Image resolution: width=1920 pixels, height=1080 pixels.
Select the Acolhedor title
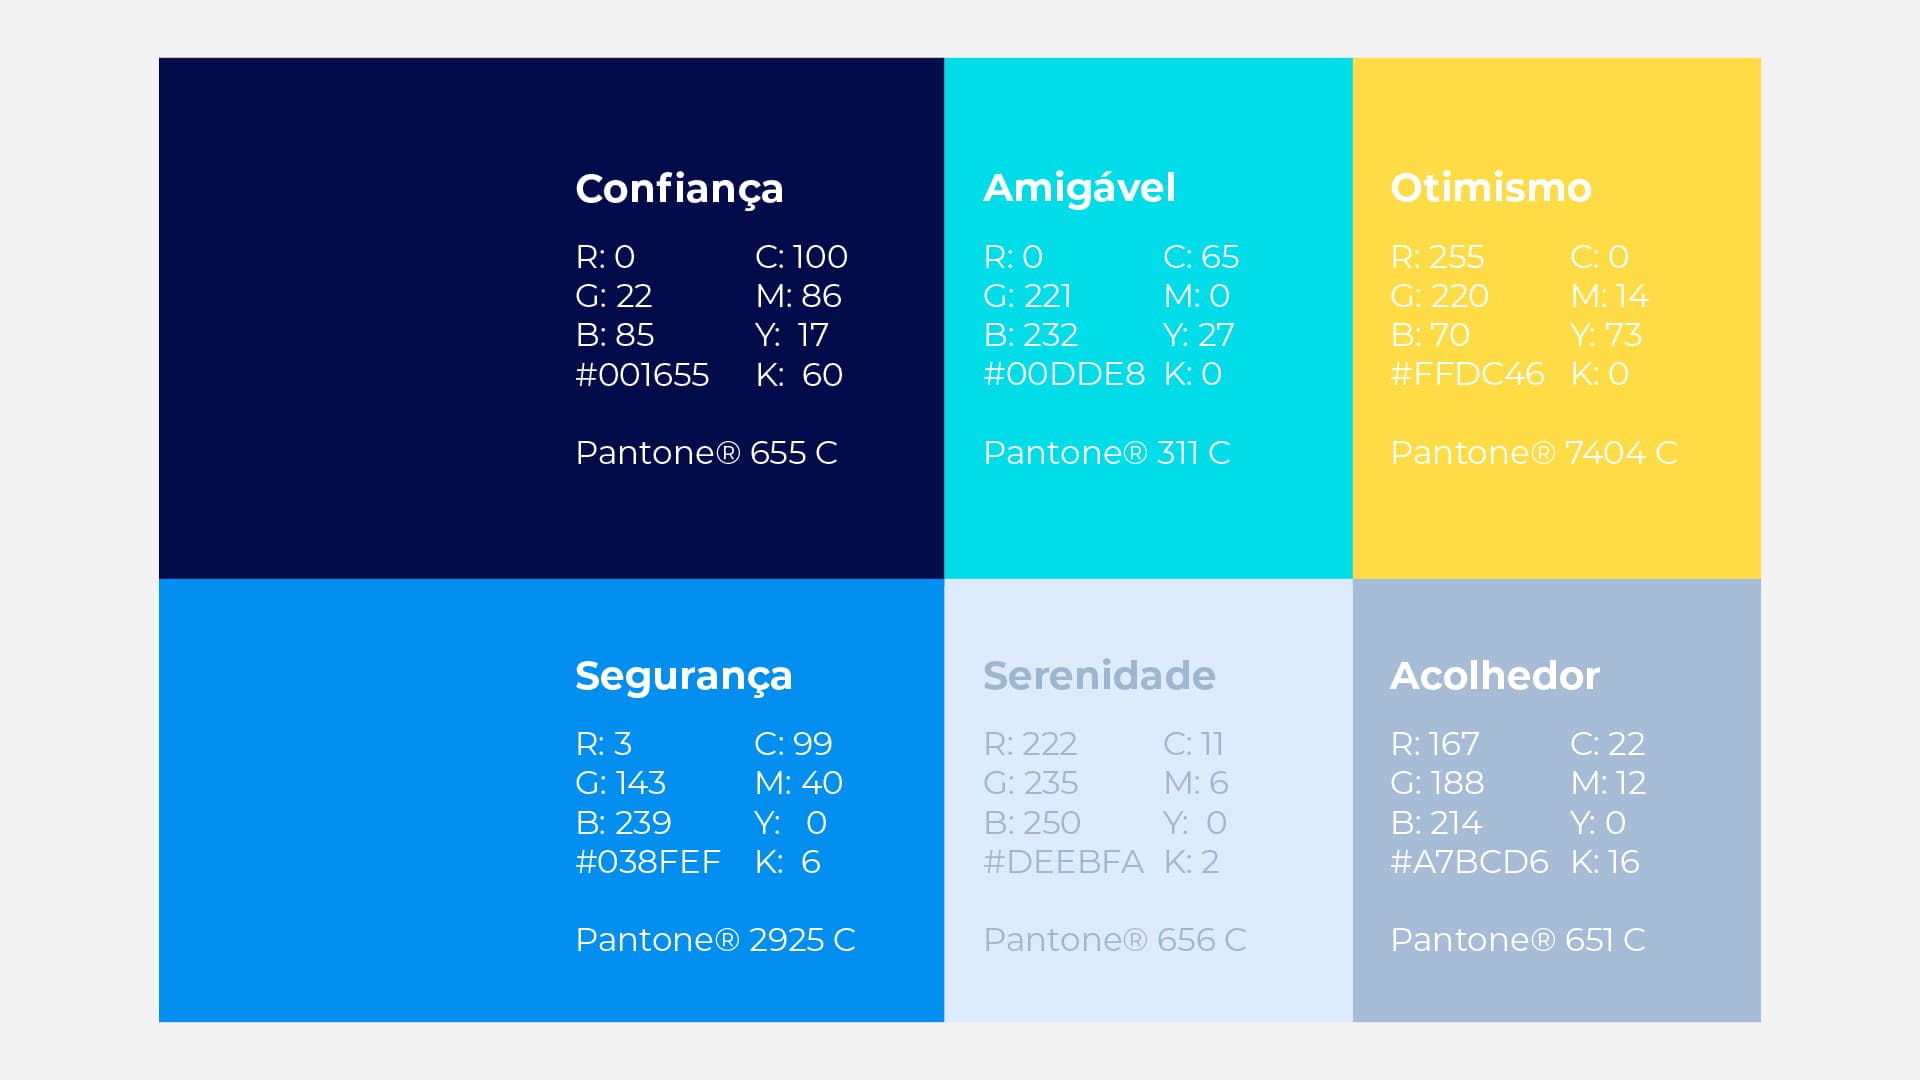(x=1494, y=676)
